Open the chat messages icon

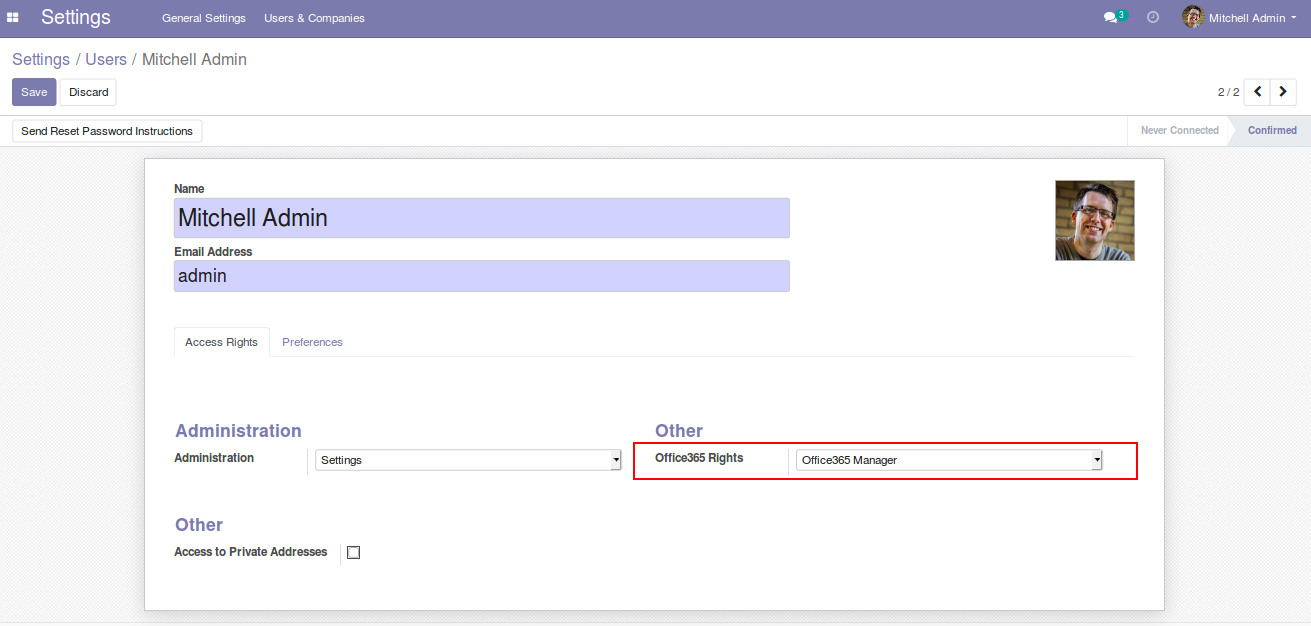coord(1110,18)
